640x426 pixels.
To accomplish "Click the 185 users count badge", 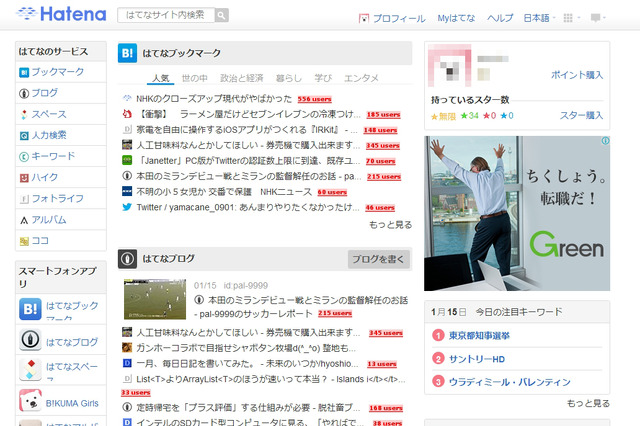I will point(383,115).
